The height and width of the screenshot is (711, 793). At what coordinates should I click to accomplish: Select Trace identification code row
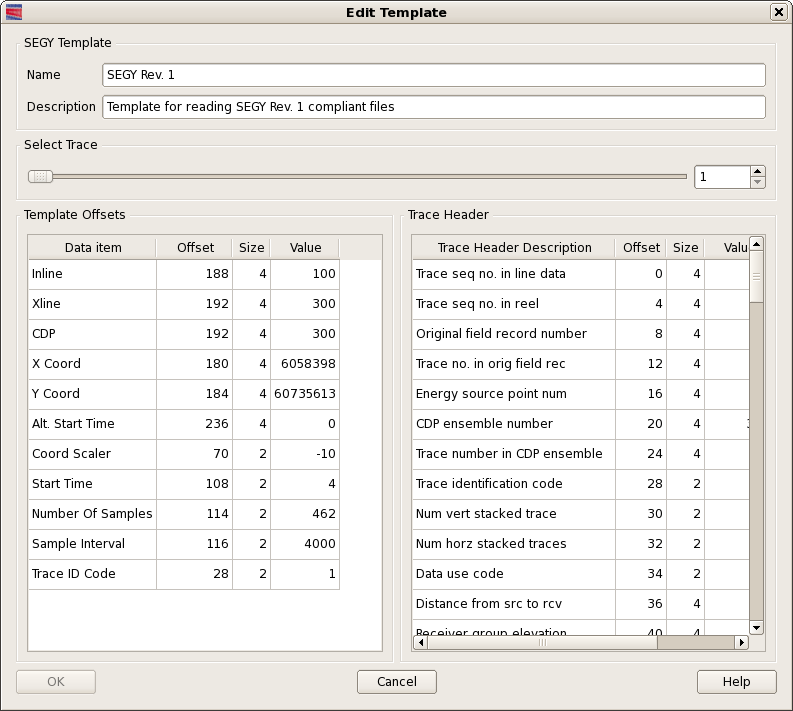(x=581, y=484)
